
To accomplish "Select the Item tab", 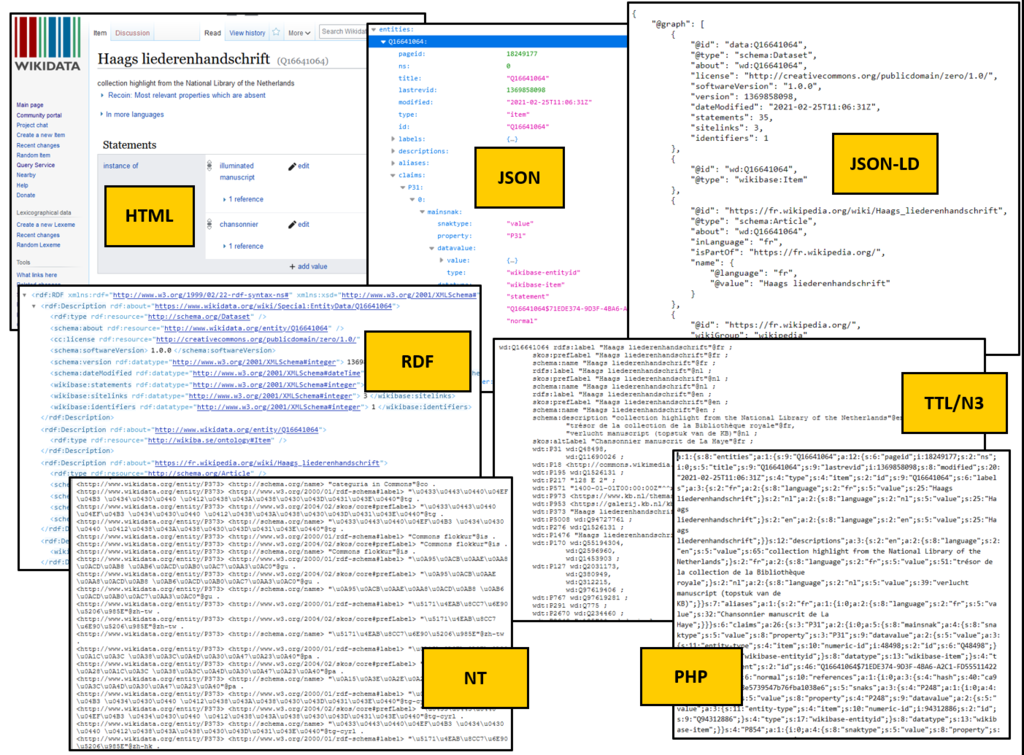I will click(100, 33).
